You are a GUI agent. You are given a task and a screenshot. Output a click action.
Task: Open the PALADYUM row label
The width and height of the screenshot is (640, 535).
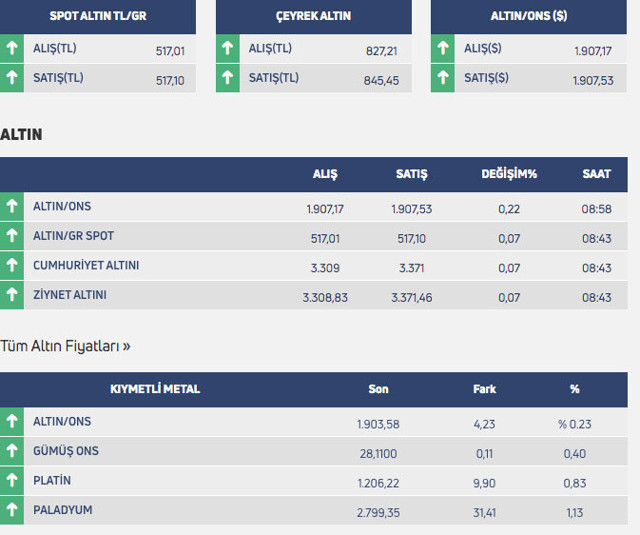[62, 510]
